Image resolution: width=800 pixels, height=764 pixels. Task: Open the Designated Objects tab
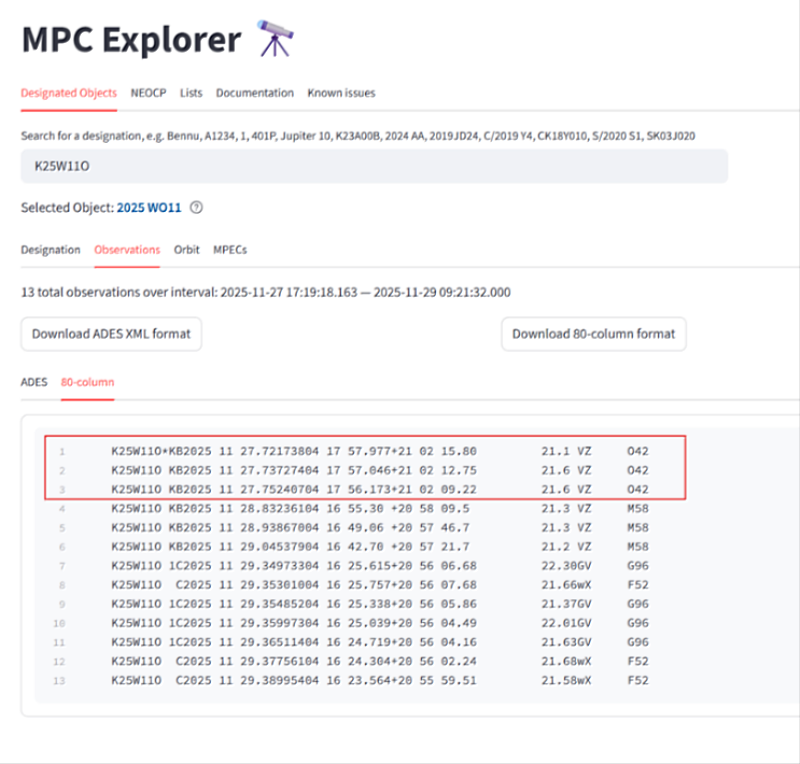click(69, 93)
